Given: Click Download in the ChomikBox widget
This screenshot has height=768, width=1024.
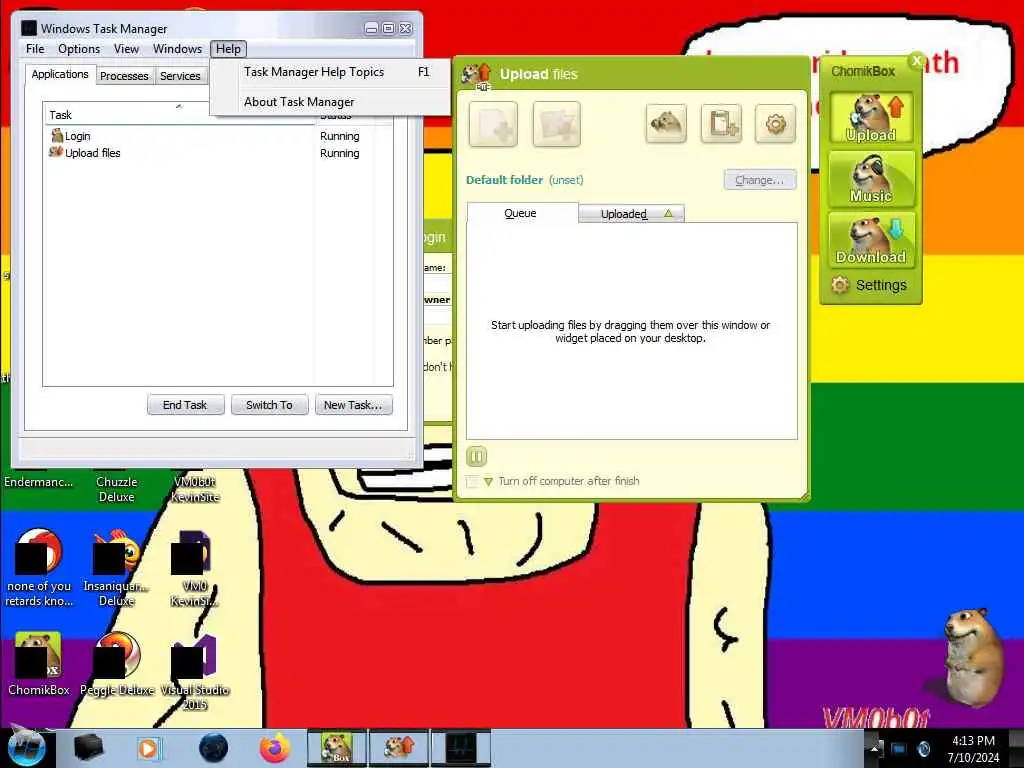Looking at the screenshot, I should coord(871,240).
